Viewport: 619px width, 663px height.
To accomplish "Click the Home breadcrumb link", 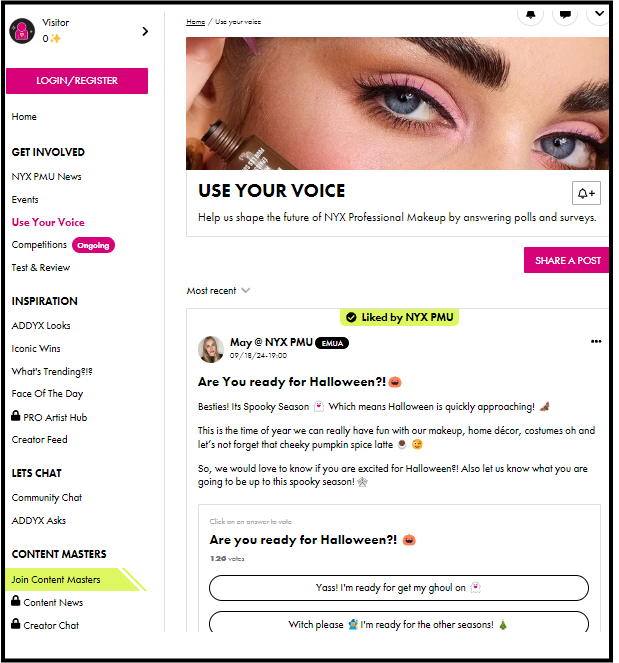I will pyautogui.click(x=195, y=22).
